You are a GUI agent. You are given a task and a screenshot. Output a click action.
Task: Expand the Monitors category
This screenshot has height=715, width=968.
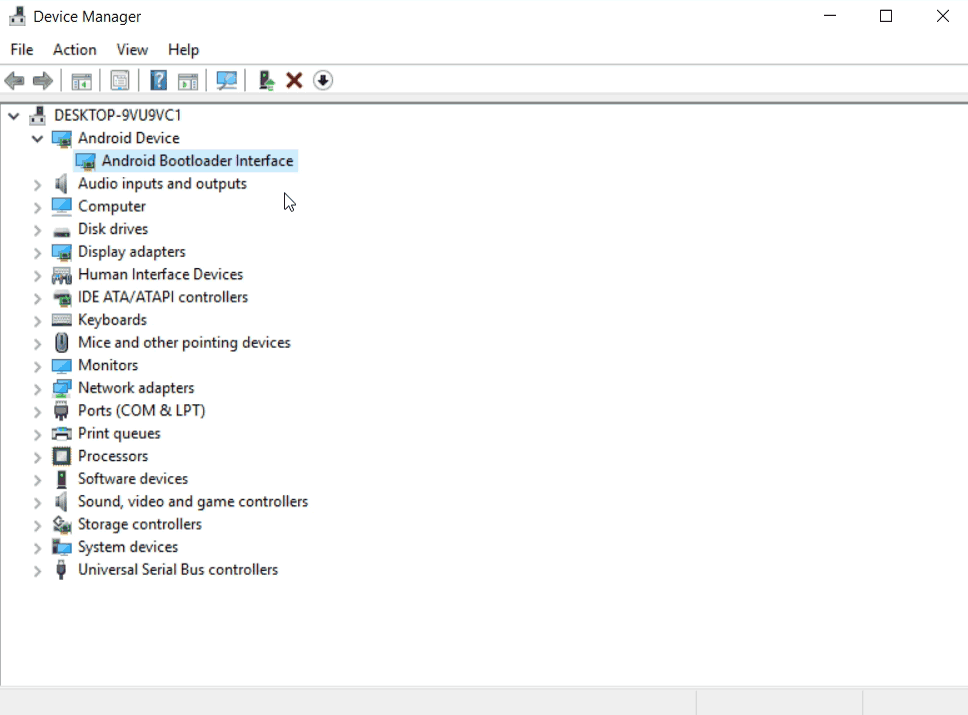coord(38,366)
